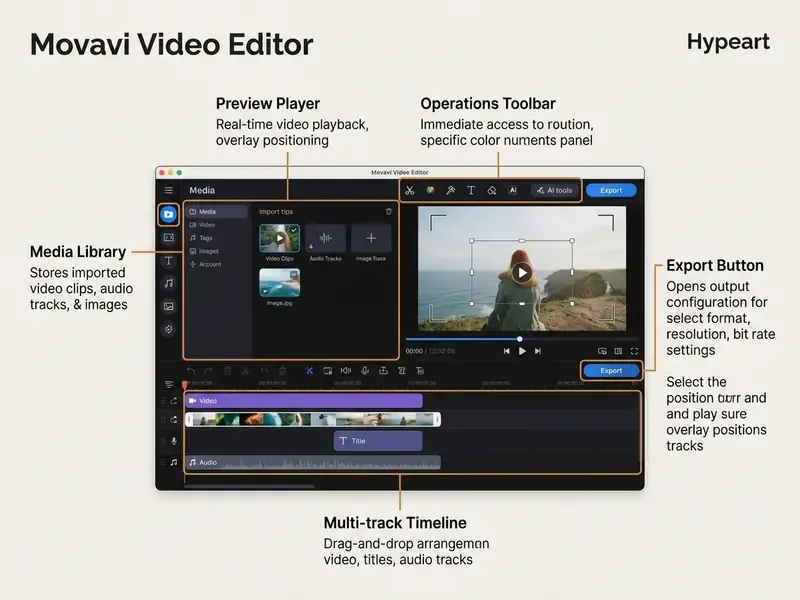Select the text T tool in the top toolbar
Screen dimensions: 800x600
(471, 190)
